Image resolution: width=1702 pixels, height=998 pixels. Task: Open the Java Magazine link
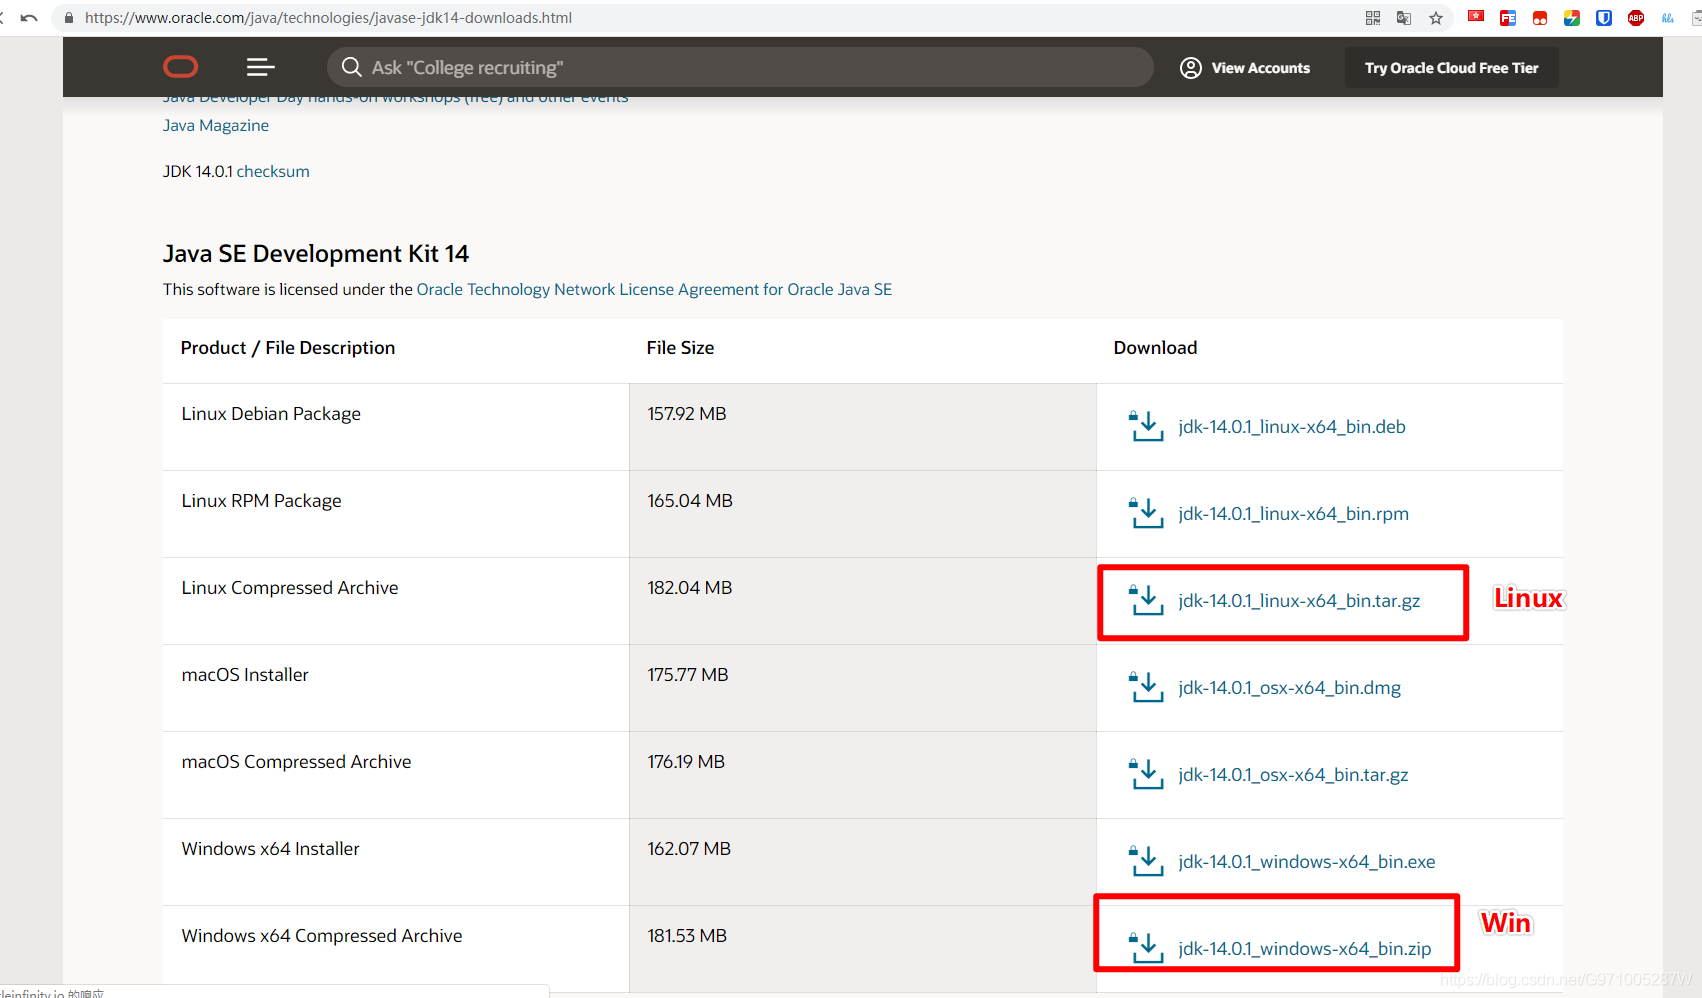pos(215,124)
